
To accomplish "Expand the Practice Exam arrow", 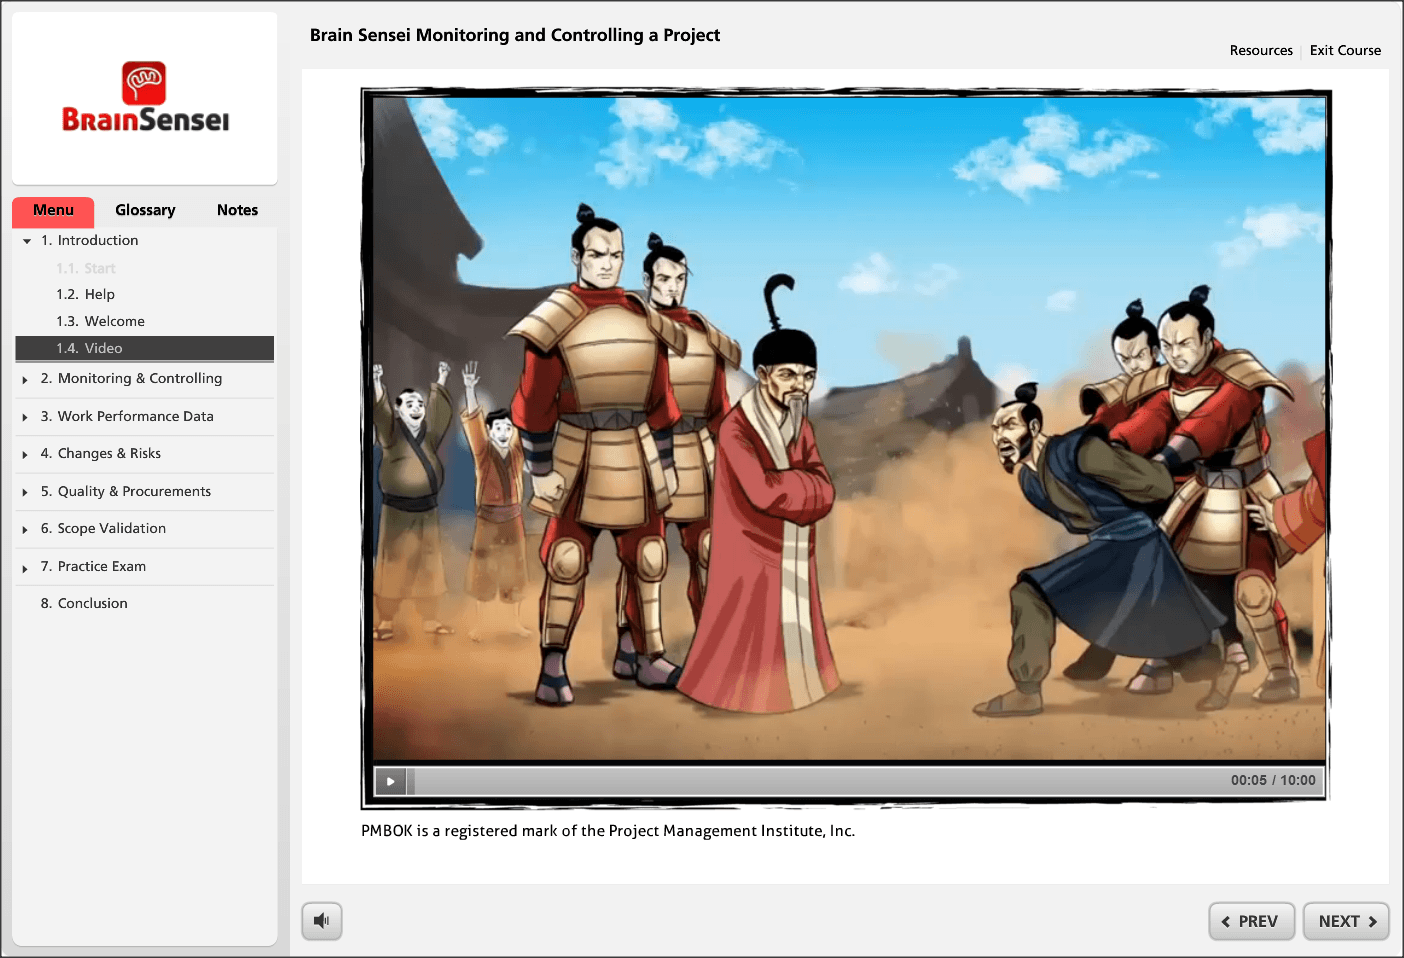I will (25, 567).
